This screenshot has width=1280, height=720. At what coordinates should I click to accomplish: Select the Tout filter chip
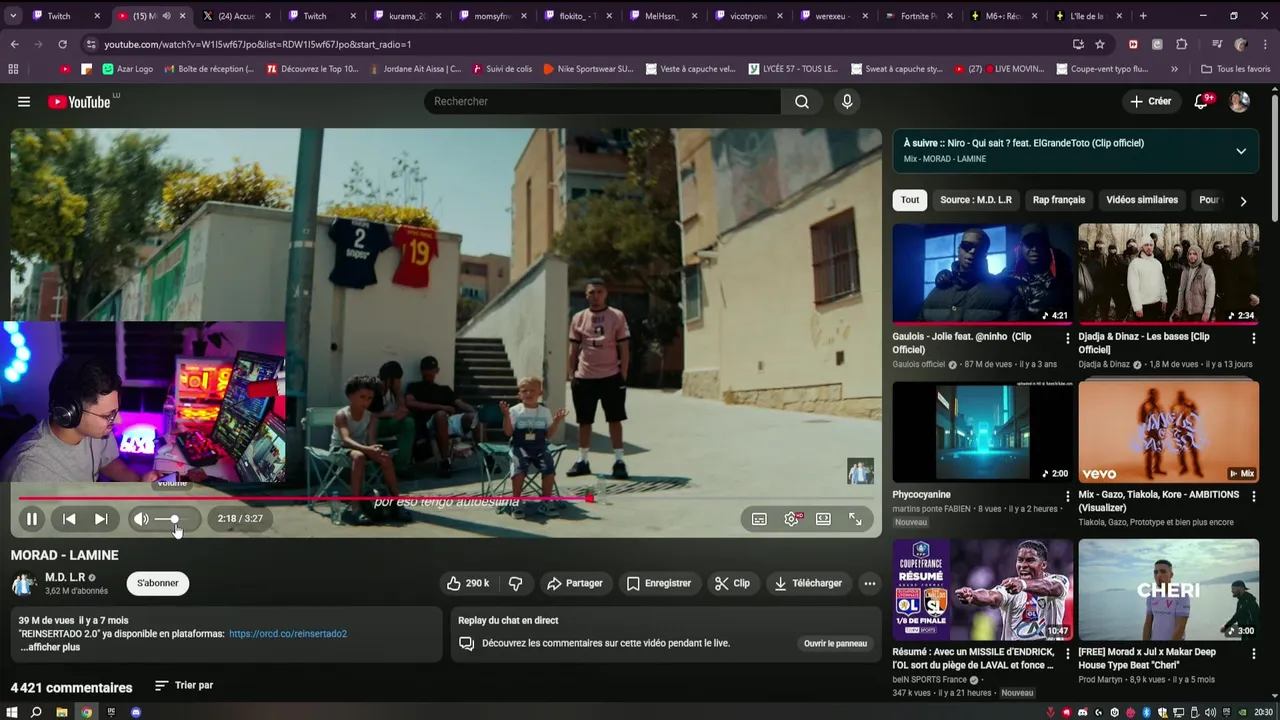[910, 200]
